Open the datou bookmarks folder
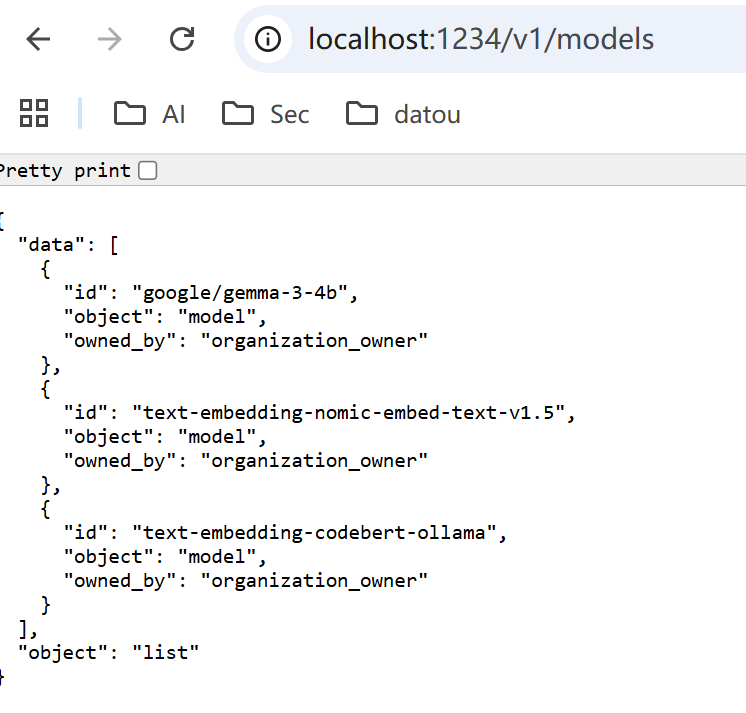746x713 pixels. pyautogui.click(x=403, y=114)
